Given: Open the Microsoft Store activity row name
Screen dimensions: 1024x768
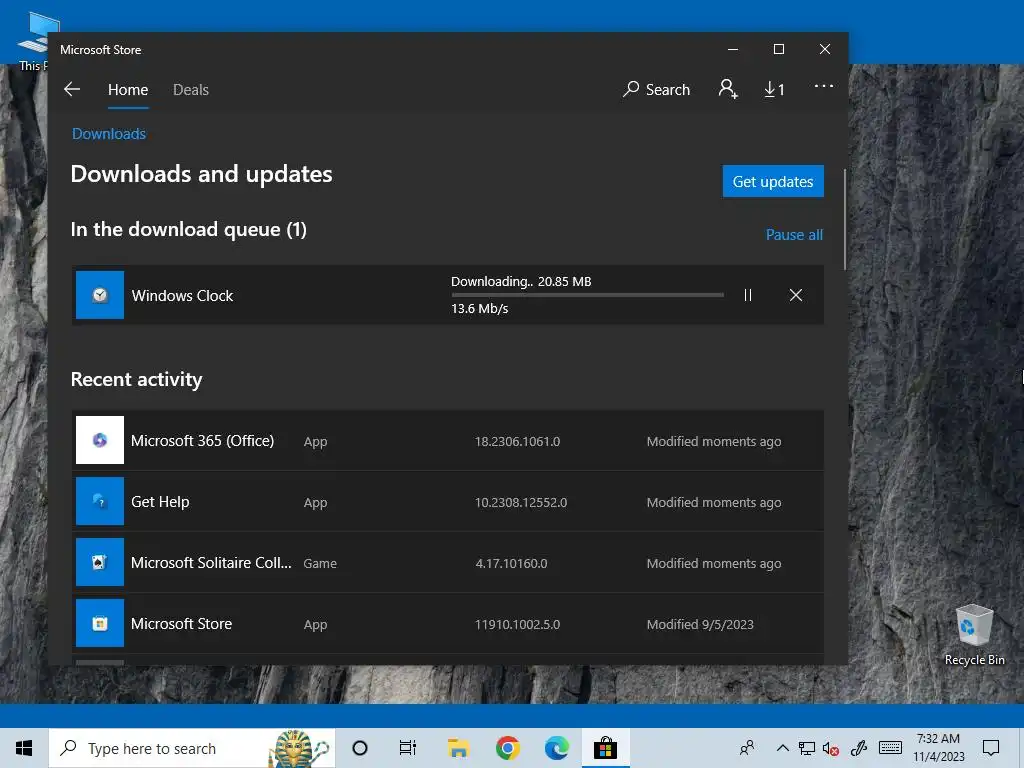Looking at the screenshot, I should (x=182, y=624).
